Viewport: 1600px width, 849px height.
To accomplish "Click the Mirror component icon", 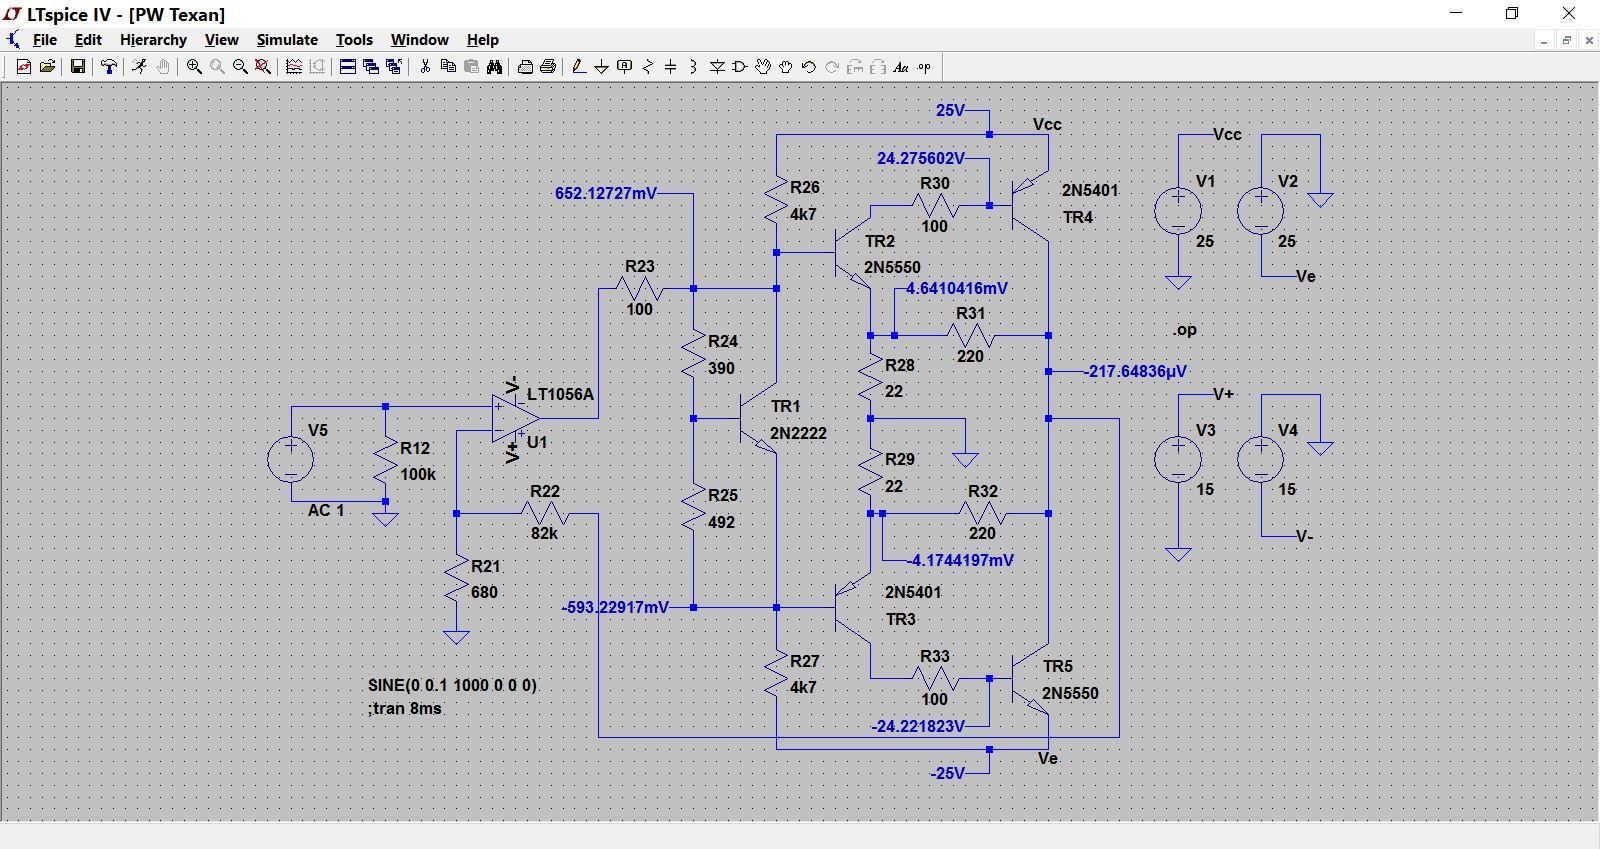I will pos(878,67).
